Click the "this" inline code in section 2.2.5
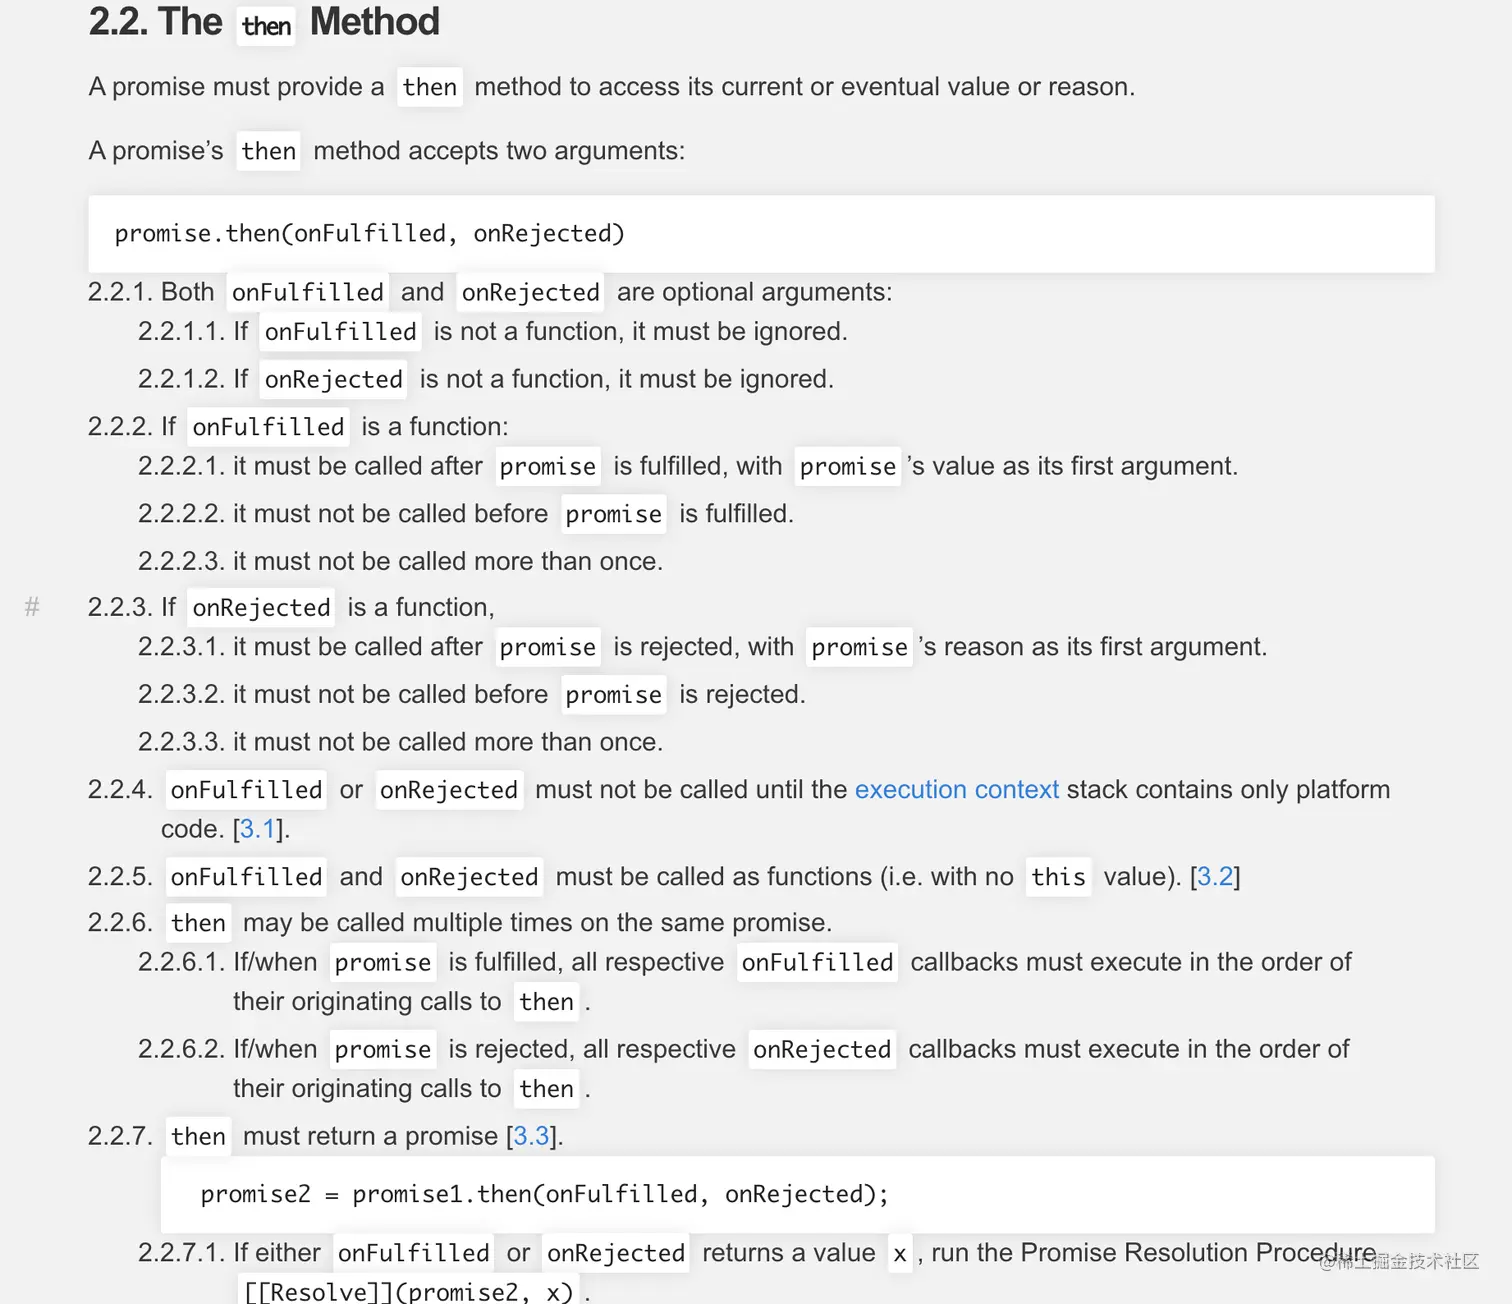Screen dimensions: 1512x1304 click(x=1058, y=877)
